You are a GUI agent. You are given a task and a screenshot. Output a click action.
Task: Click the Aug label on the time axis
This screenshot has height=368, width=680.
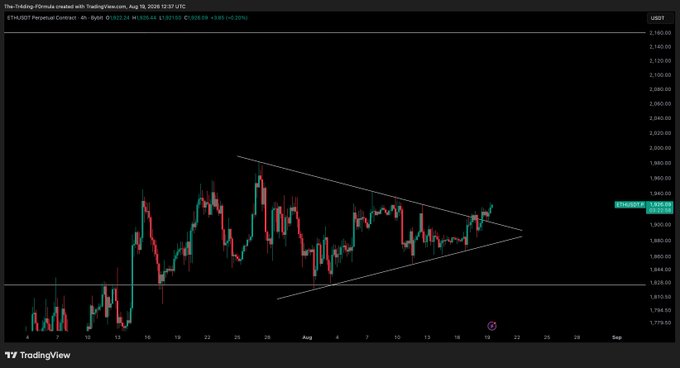tap(307, 337)
